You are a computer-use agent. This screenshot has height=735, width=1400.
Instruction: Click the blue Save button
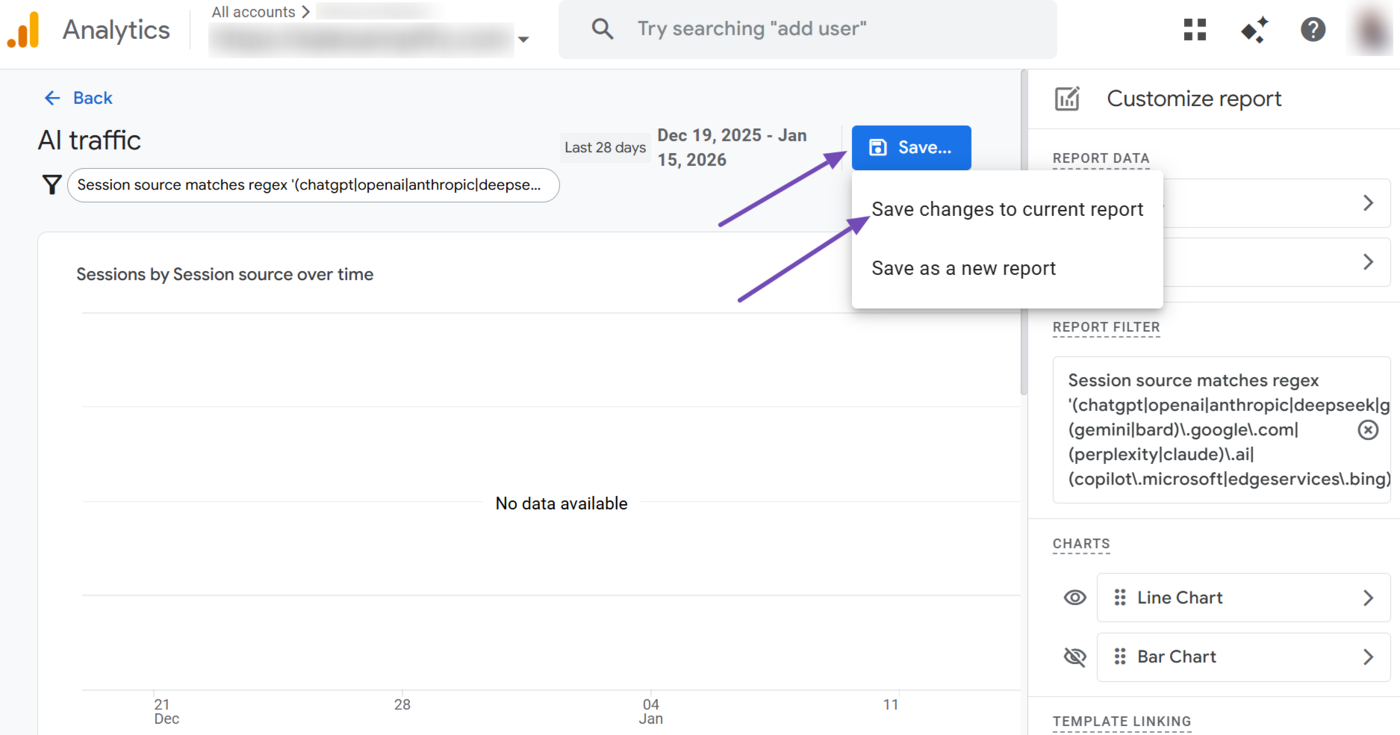(911, 147)
